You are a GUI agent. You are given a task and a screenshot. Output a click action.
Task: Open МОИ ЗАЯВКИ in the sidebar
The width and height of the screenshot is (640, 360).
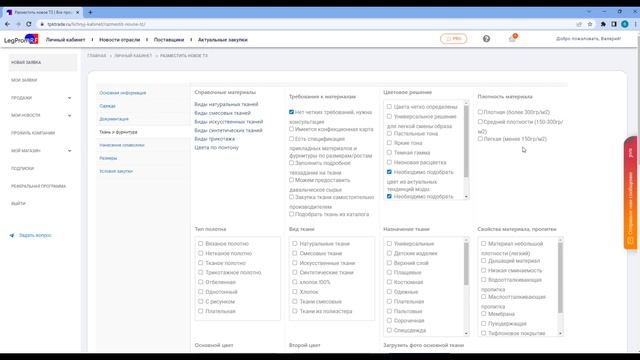pyautogui.click(x=24, y=80)
